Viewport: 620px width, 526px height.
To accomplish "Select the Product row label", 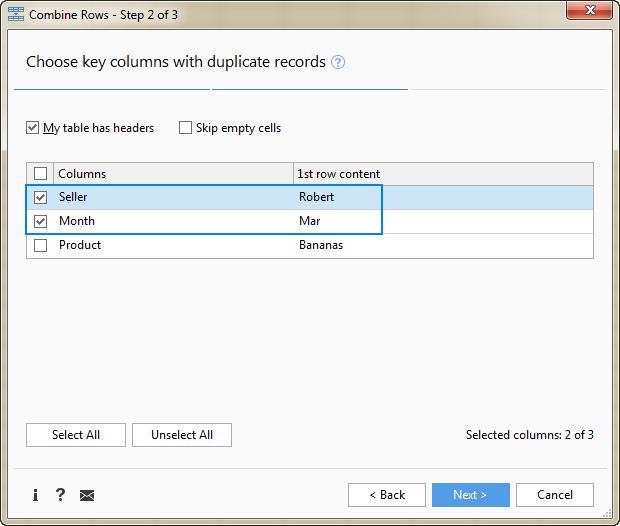I will tap(80, 245).
